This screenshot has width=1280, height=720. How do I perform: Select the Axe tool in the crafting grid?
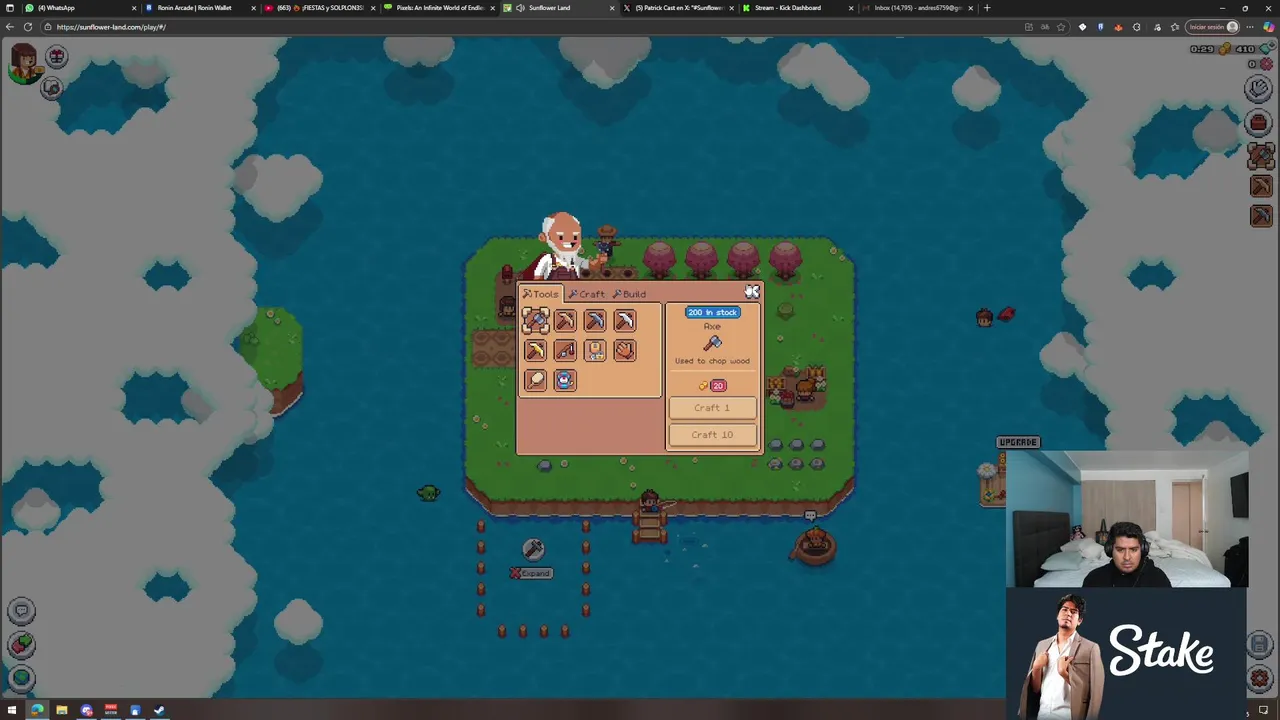pos(535,320)
